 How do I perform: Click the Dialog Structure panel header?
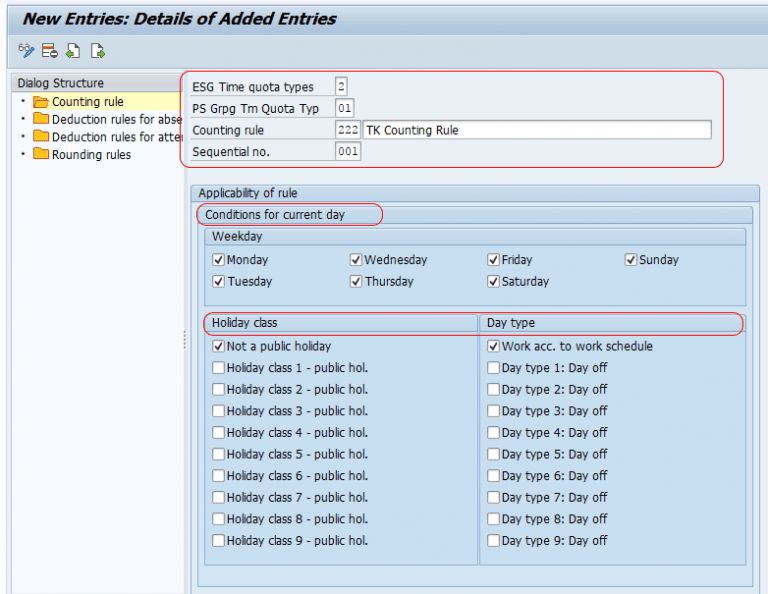(x=97, y=83)
